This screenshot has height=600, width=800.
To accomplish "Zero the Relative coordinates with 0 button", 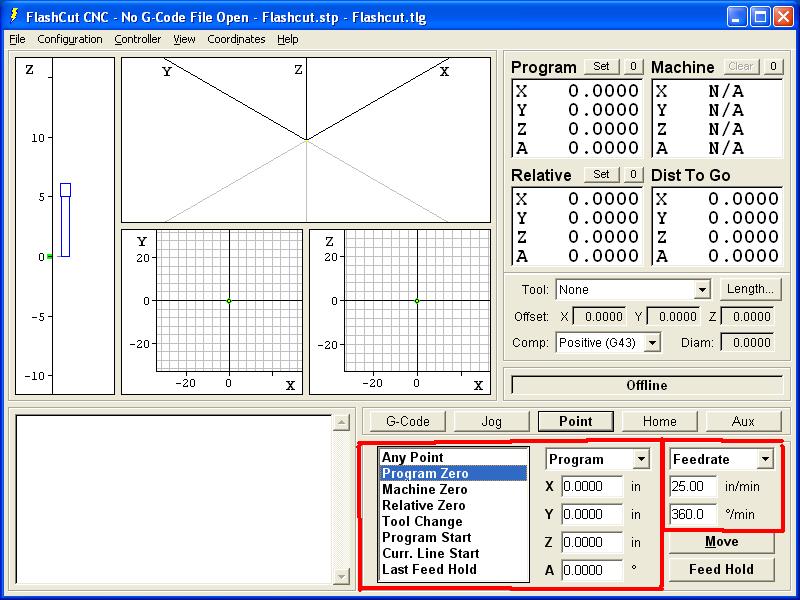I will click(633, 174).
